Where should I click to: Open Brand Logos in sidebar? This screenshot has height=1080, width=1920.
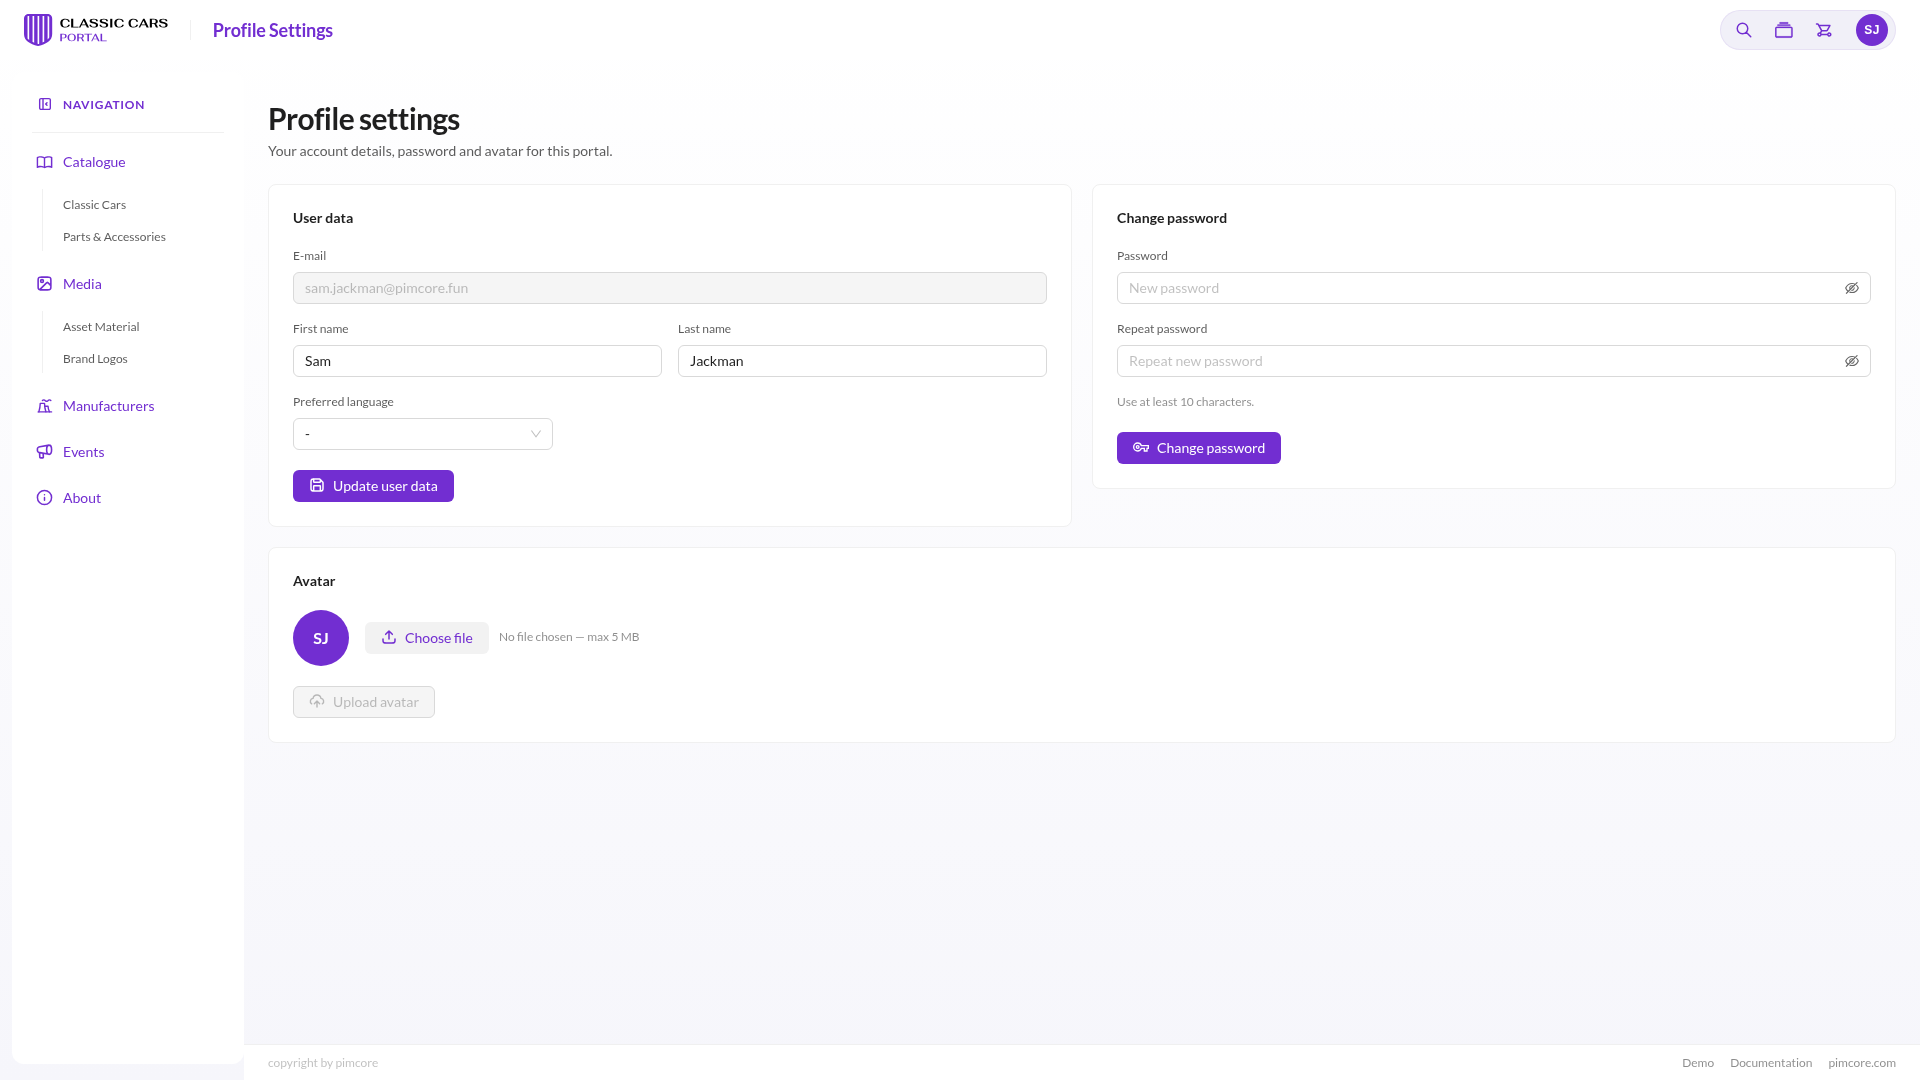pos(95,359)
